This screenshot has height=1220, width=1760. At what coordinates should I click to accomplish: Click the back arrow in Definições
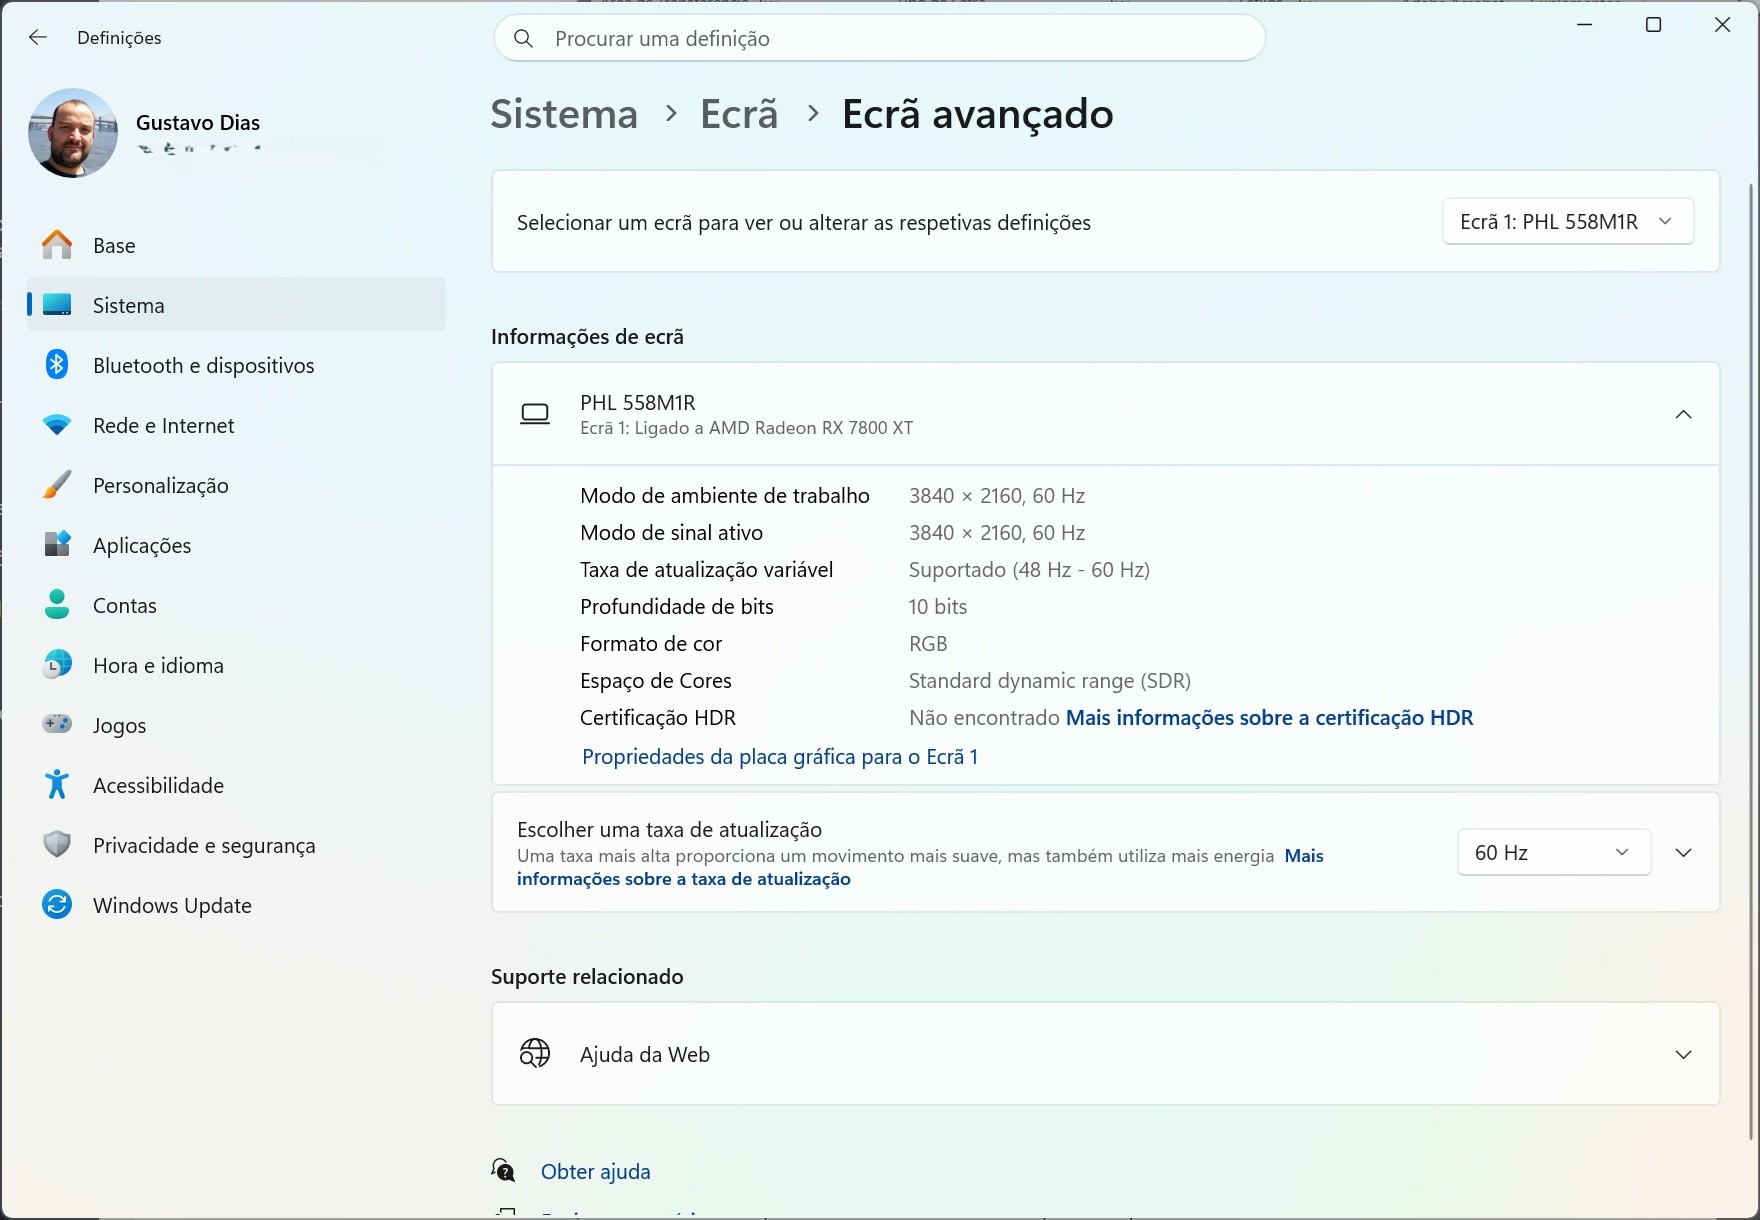38,38
